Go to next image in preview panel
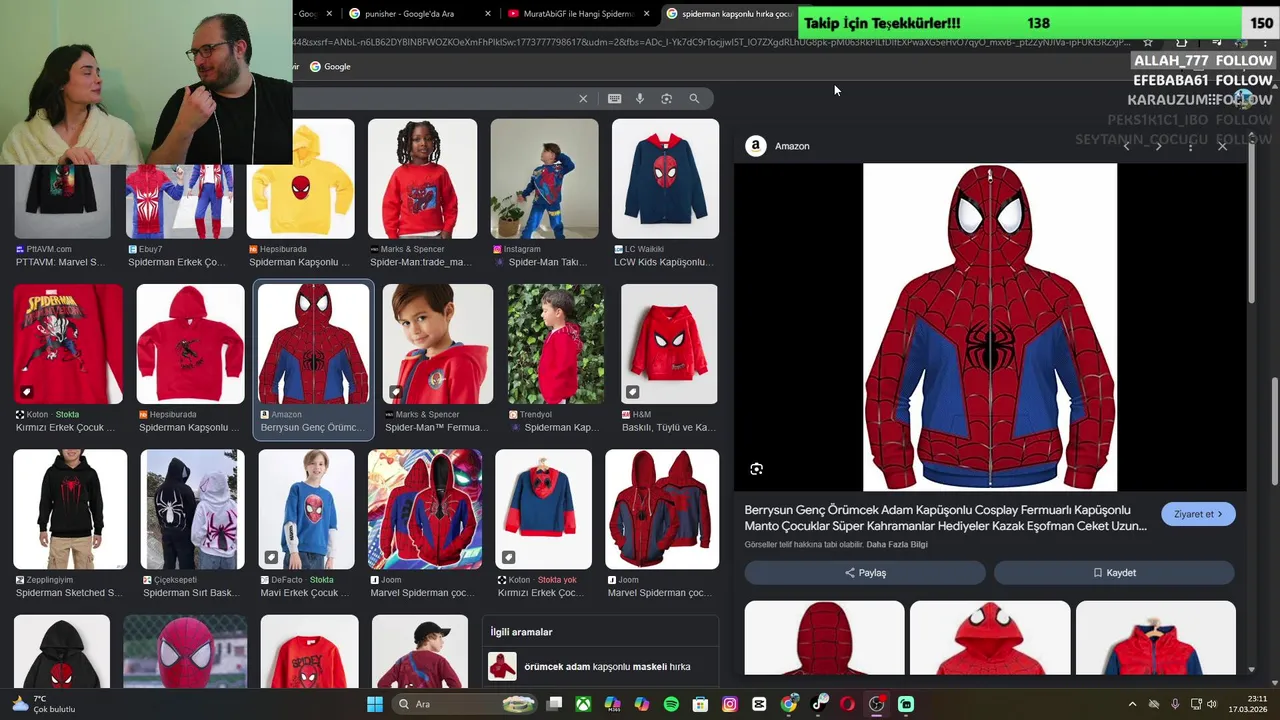Image resolution: width=1280 pixels, height=720 pixels. point(1158,146)
